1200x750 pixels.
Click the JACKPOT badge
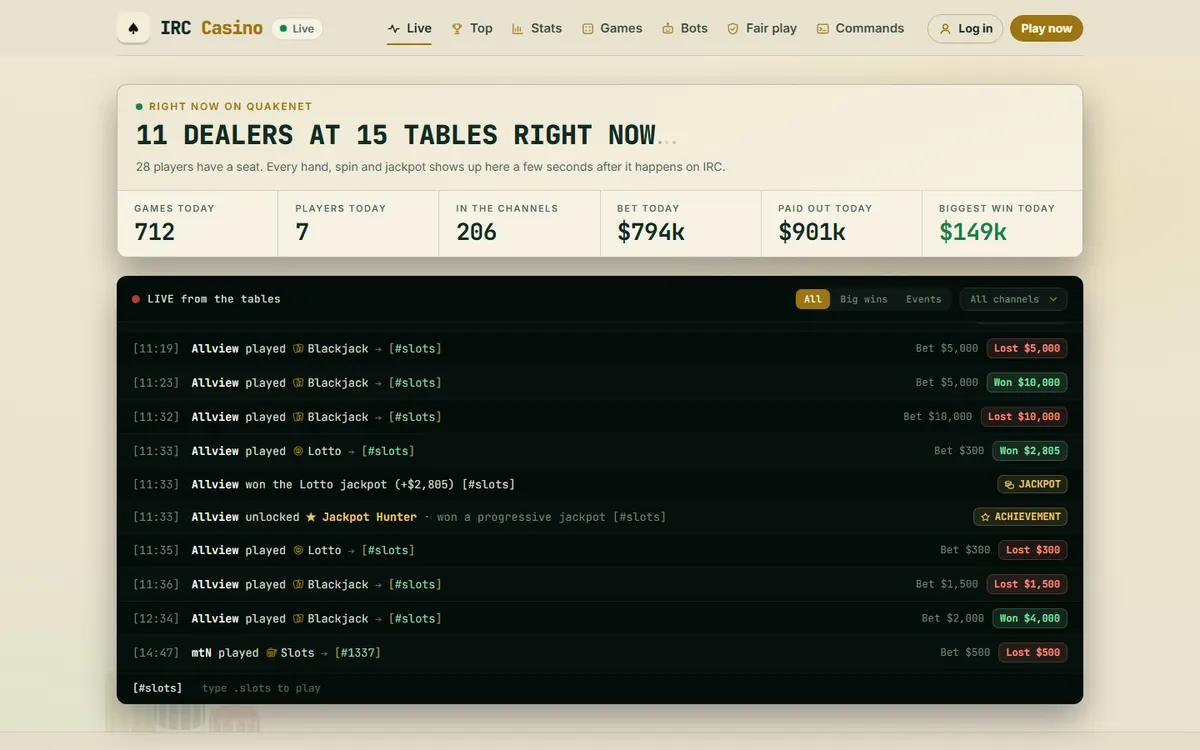(x=1032, y=484)
